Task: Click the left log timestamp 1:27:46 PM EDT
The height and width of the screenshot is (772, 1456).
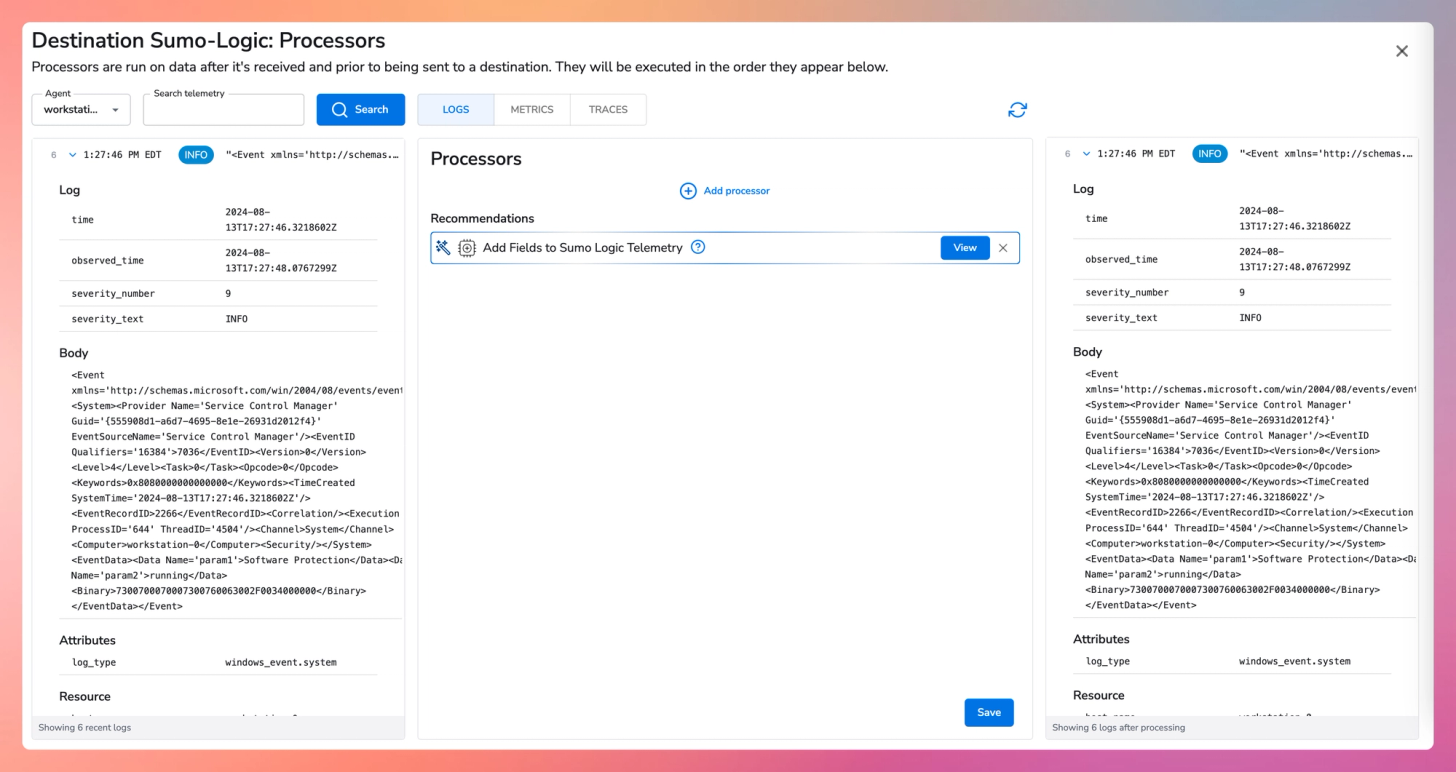Action: tap(122, 155)
